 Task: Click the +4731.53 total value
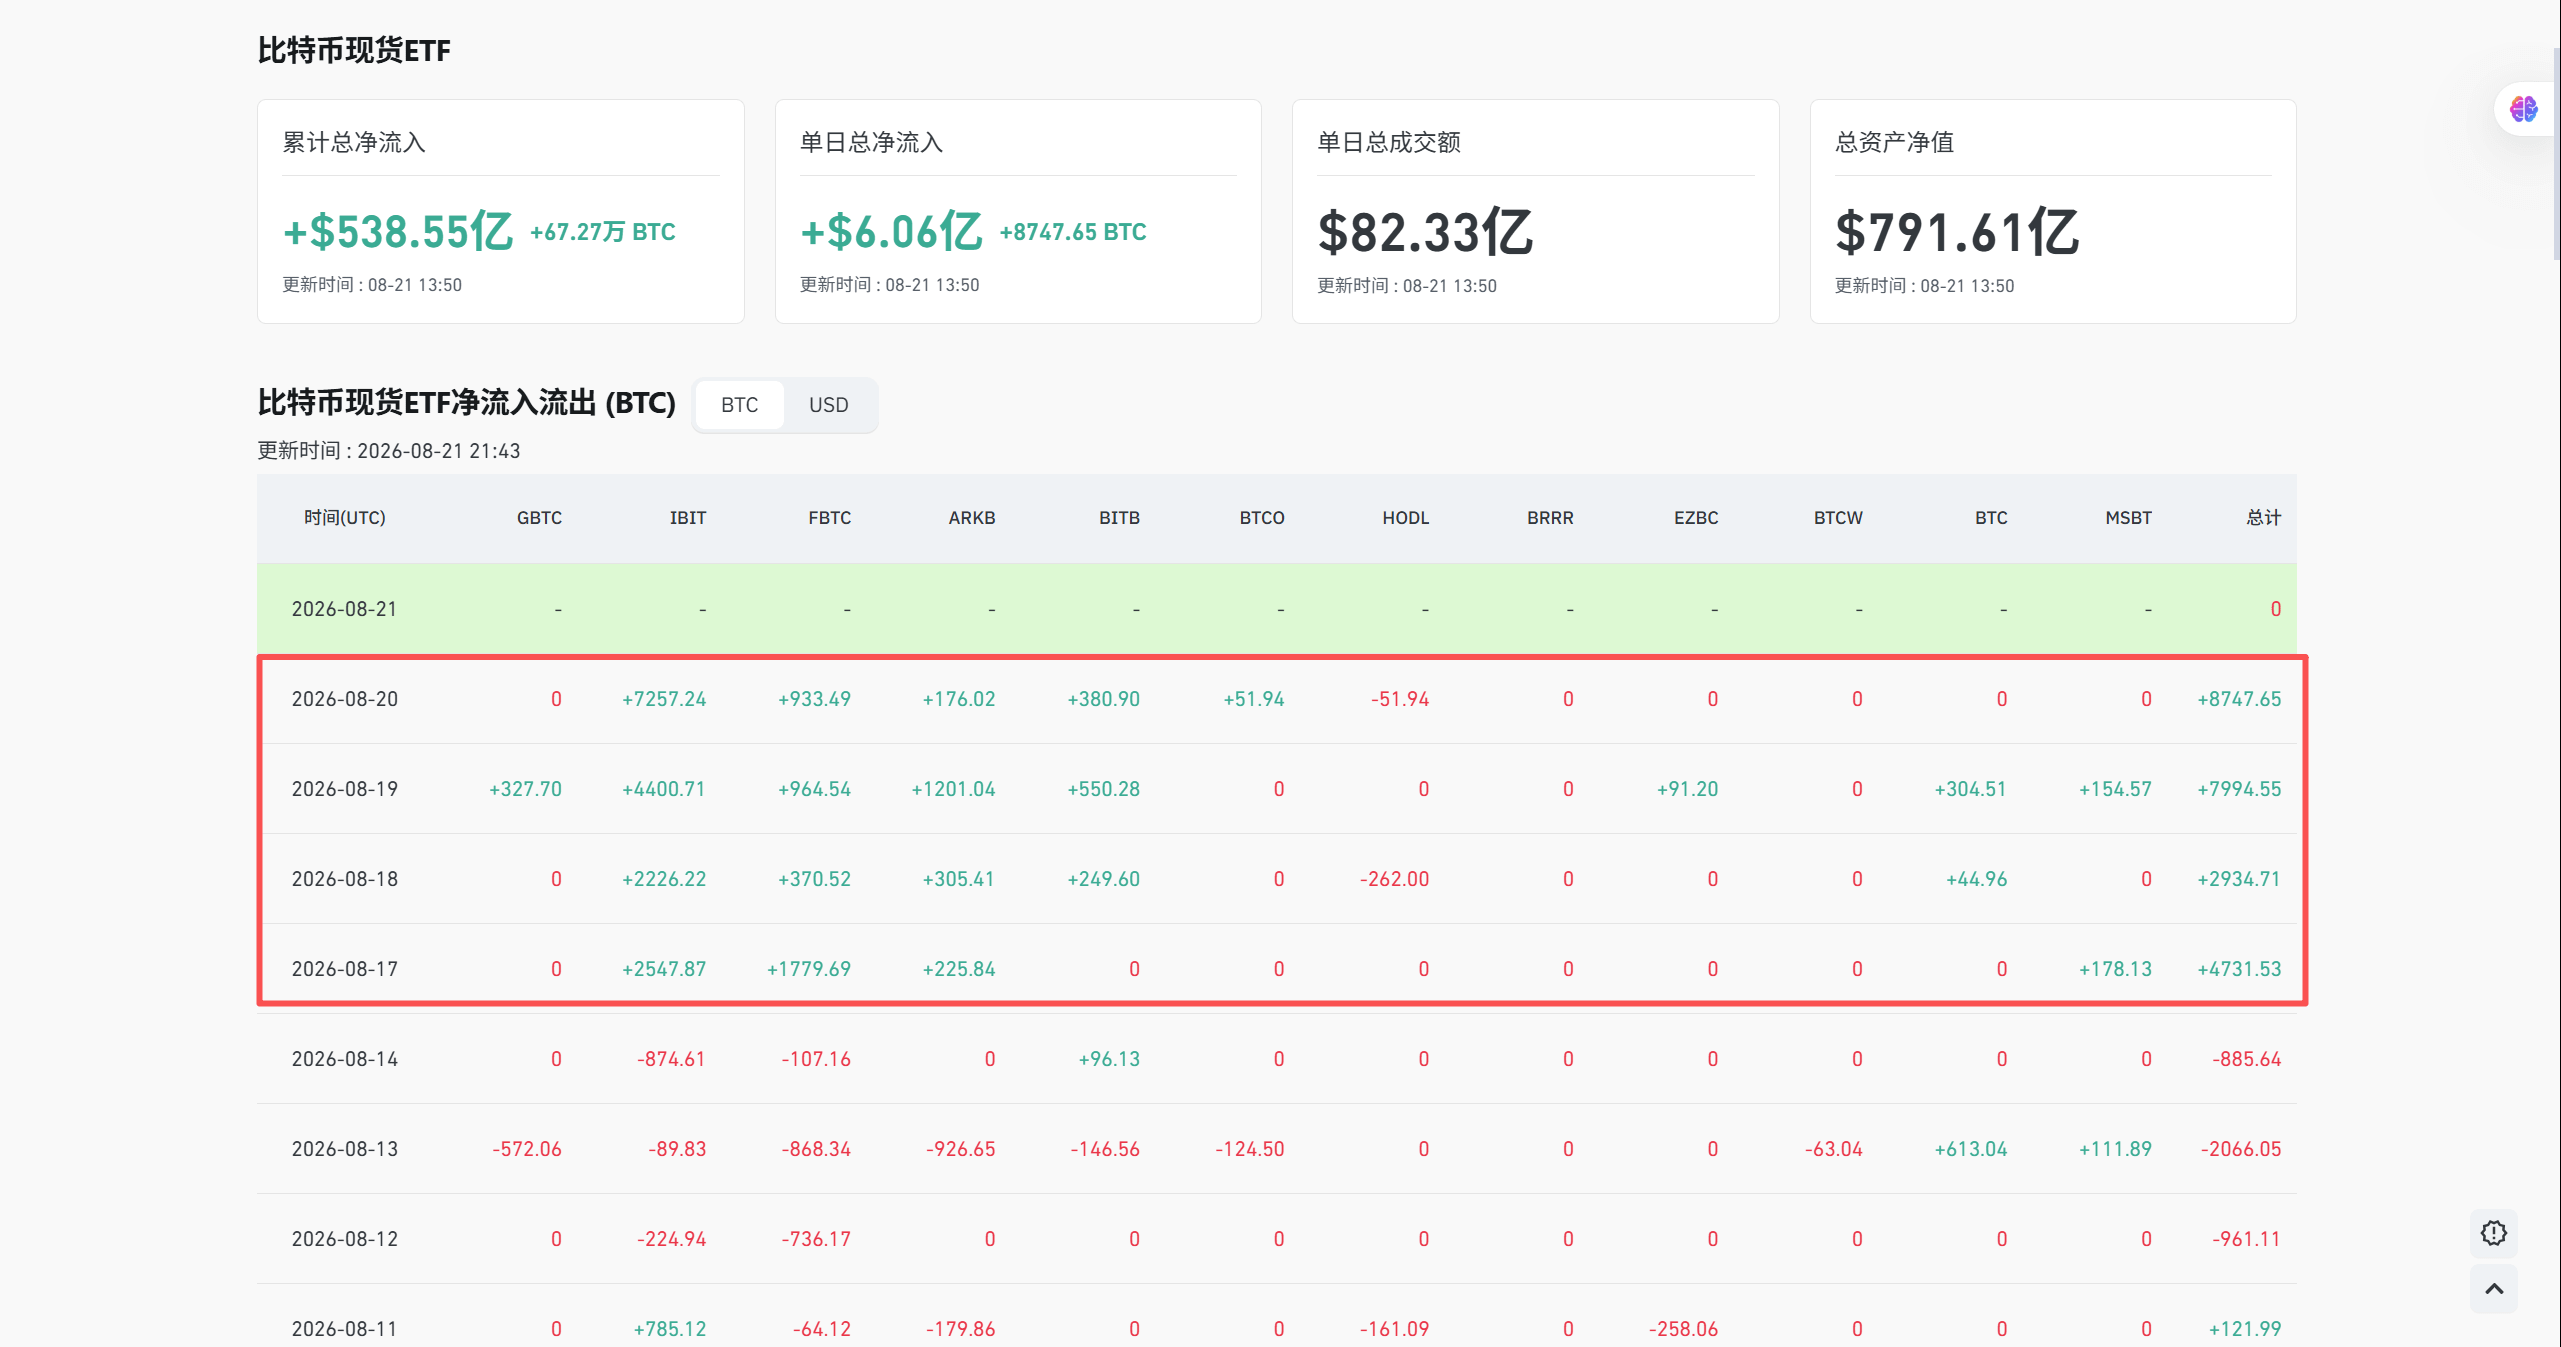(2239, 969)
